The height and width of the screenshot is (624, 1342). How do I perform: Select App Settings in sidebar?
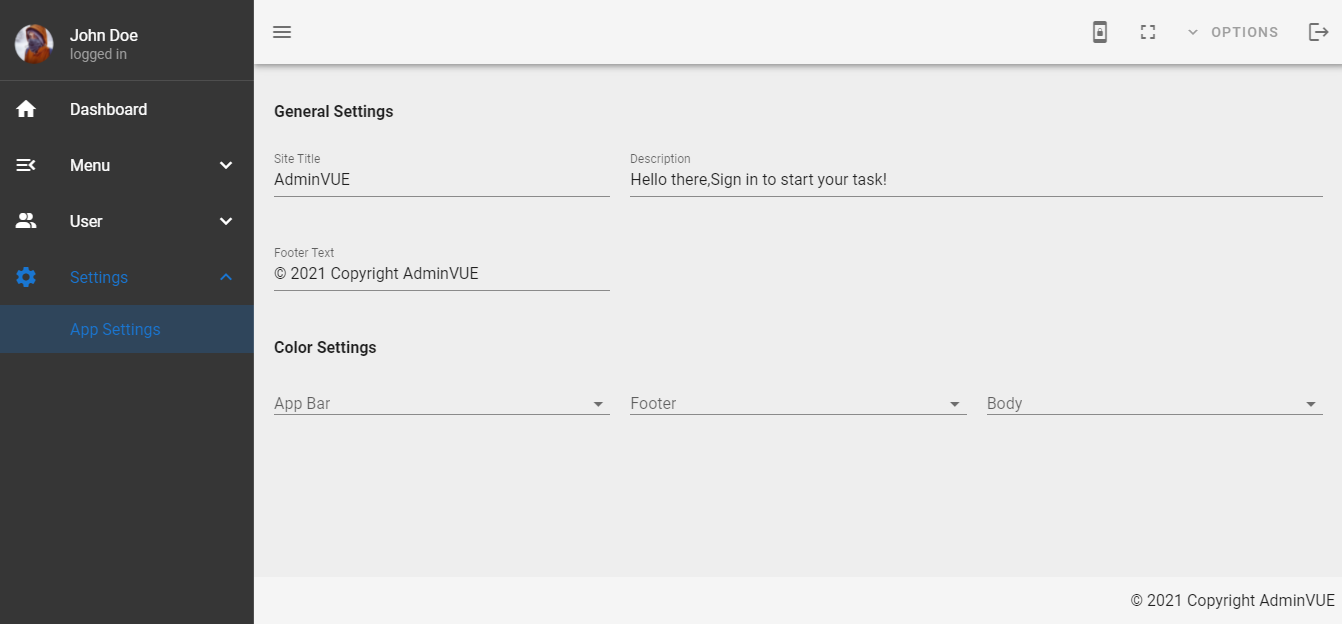[115, 329]
